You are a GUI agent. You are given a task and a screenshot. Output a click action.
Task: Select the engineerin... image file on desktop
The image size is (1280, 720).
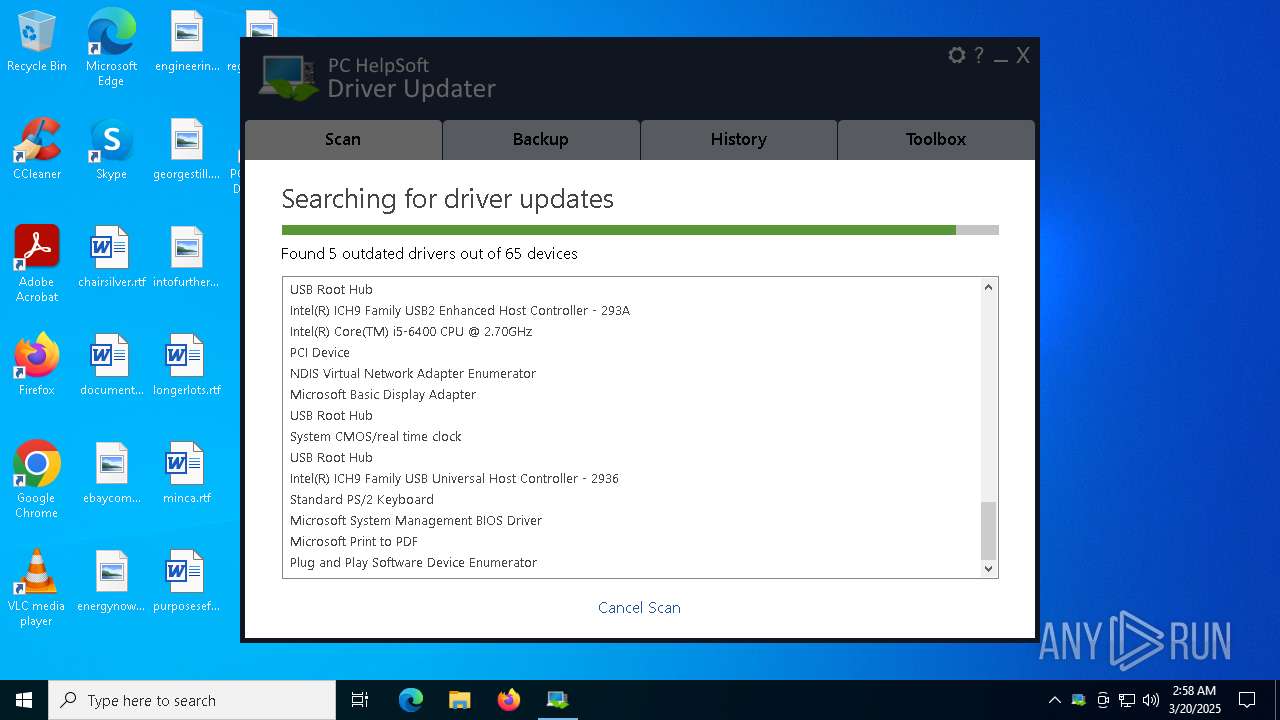click(x=186, y=42)
